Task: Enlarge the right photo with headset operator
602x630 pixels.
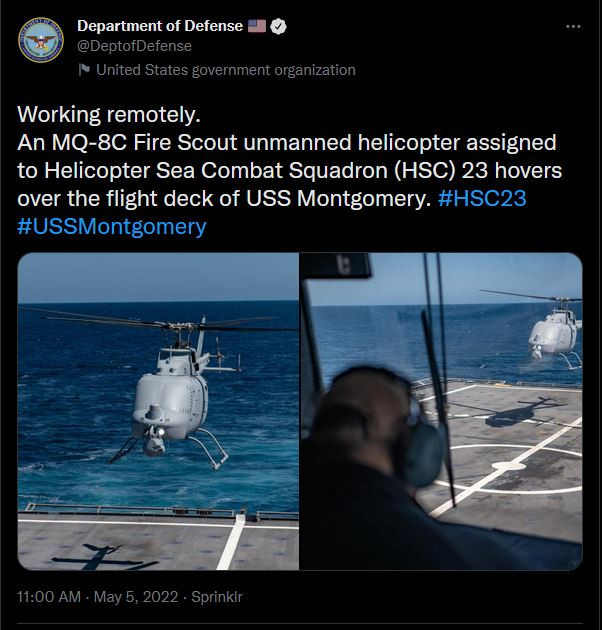Action: click(x=441, y=411)
